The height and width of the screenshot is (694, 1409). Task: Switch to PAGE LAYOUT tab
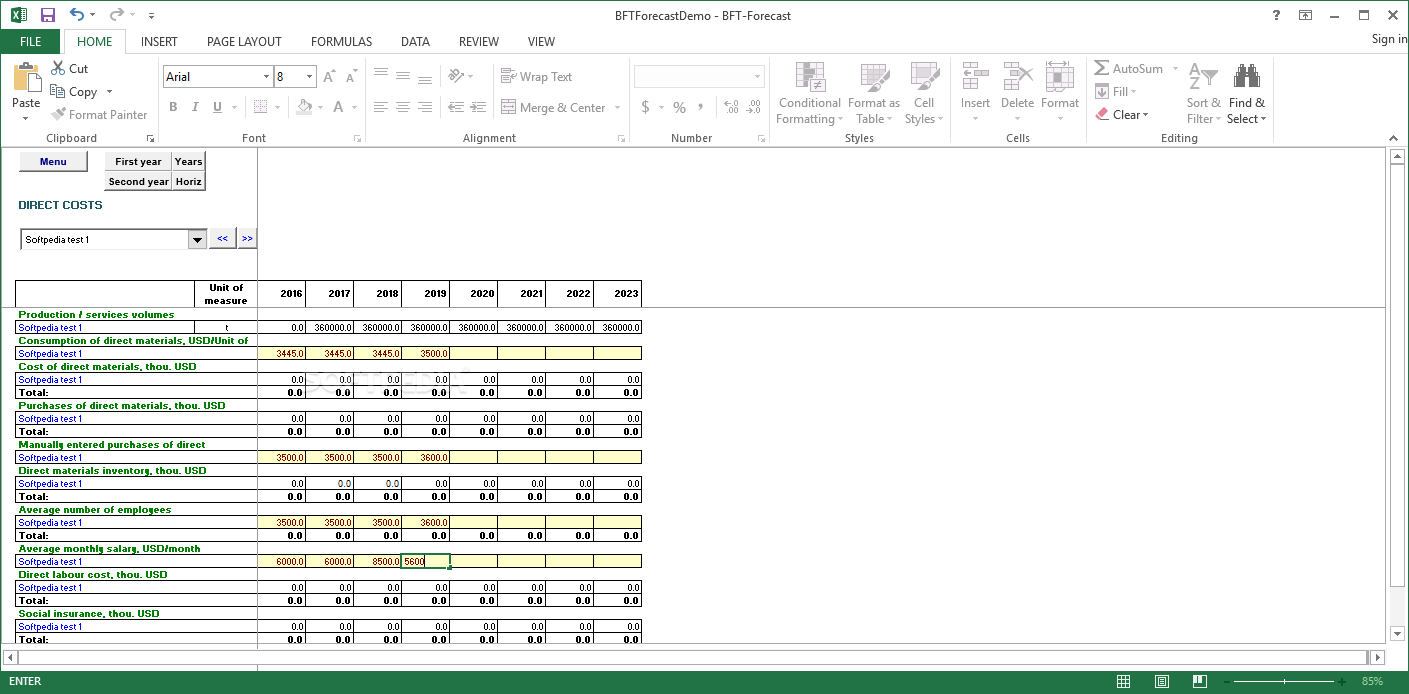click(244, 41)
